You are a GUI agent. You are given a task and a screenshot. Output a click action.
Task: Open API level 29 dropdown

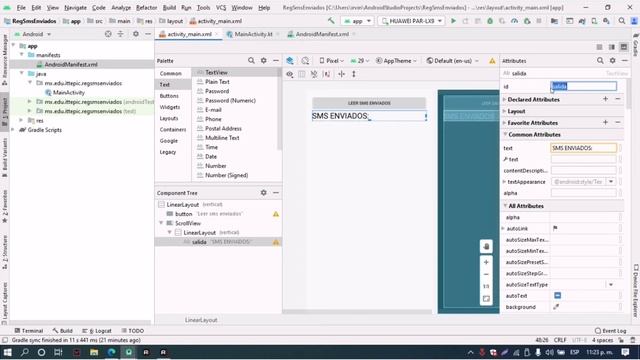click(360, 61)
